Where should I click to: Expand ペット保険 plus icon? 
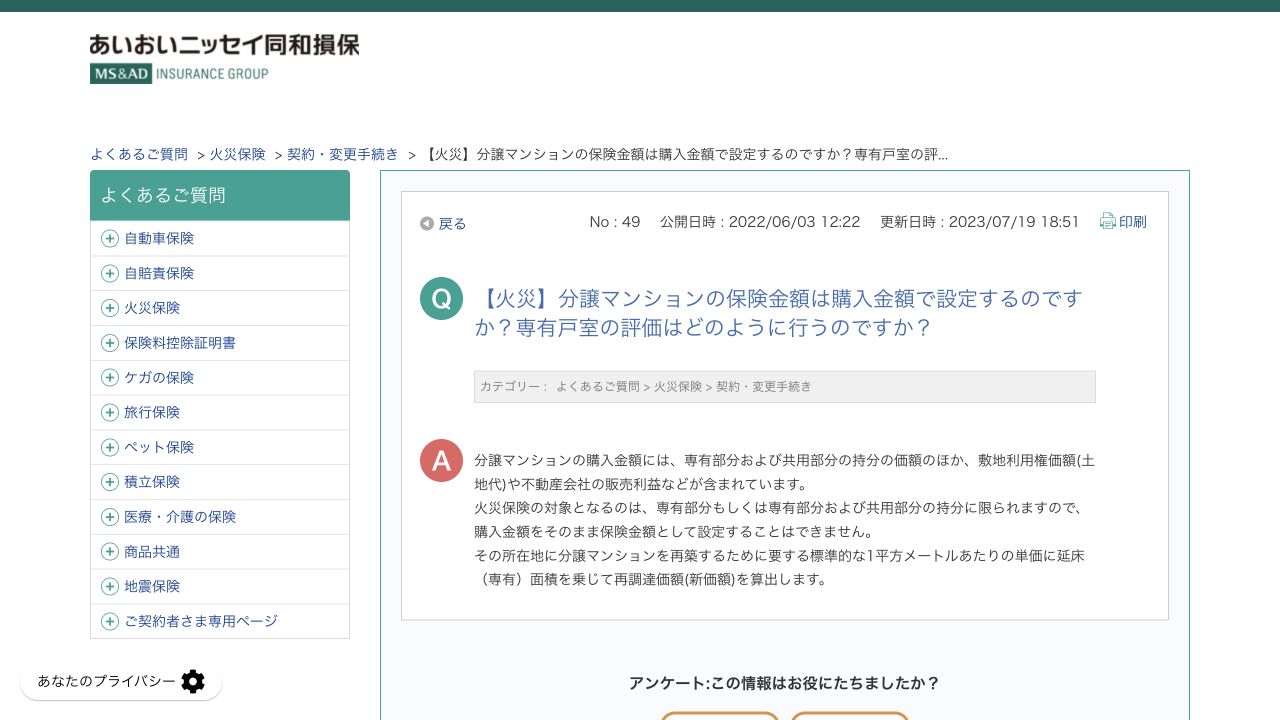(110, 447)
